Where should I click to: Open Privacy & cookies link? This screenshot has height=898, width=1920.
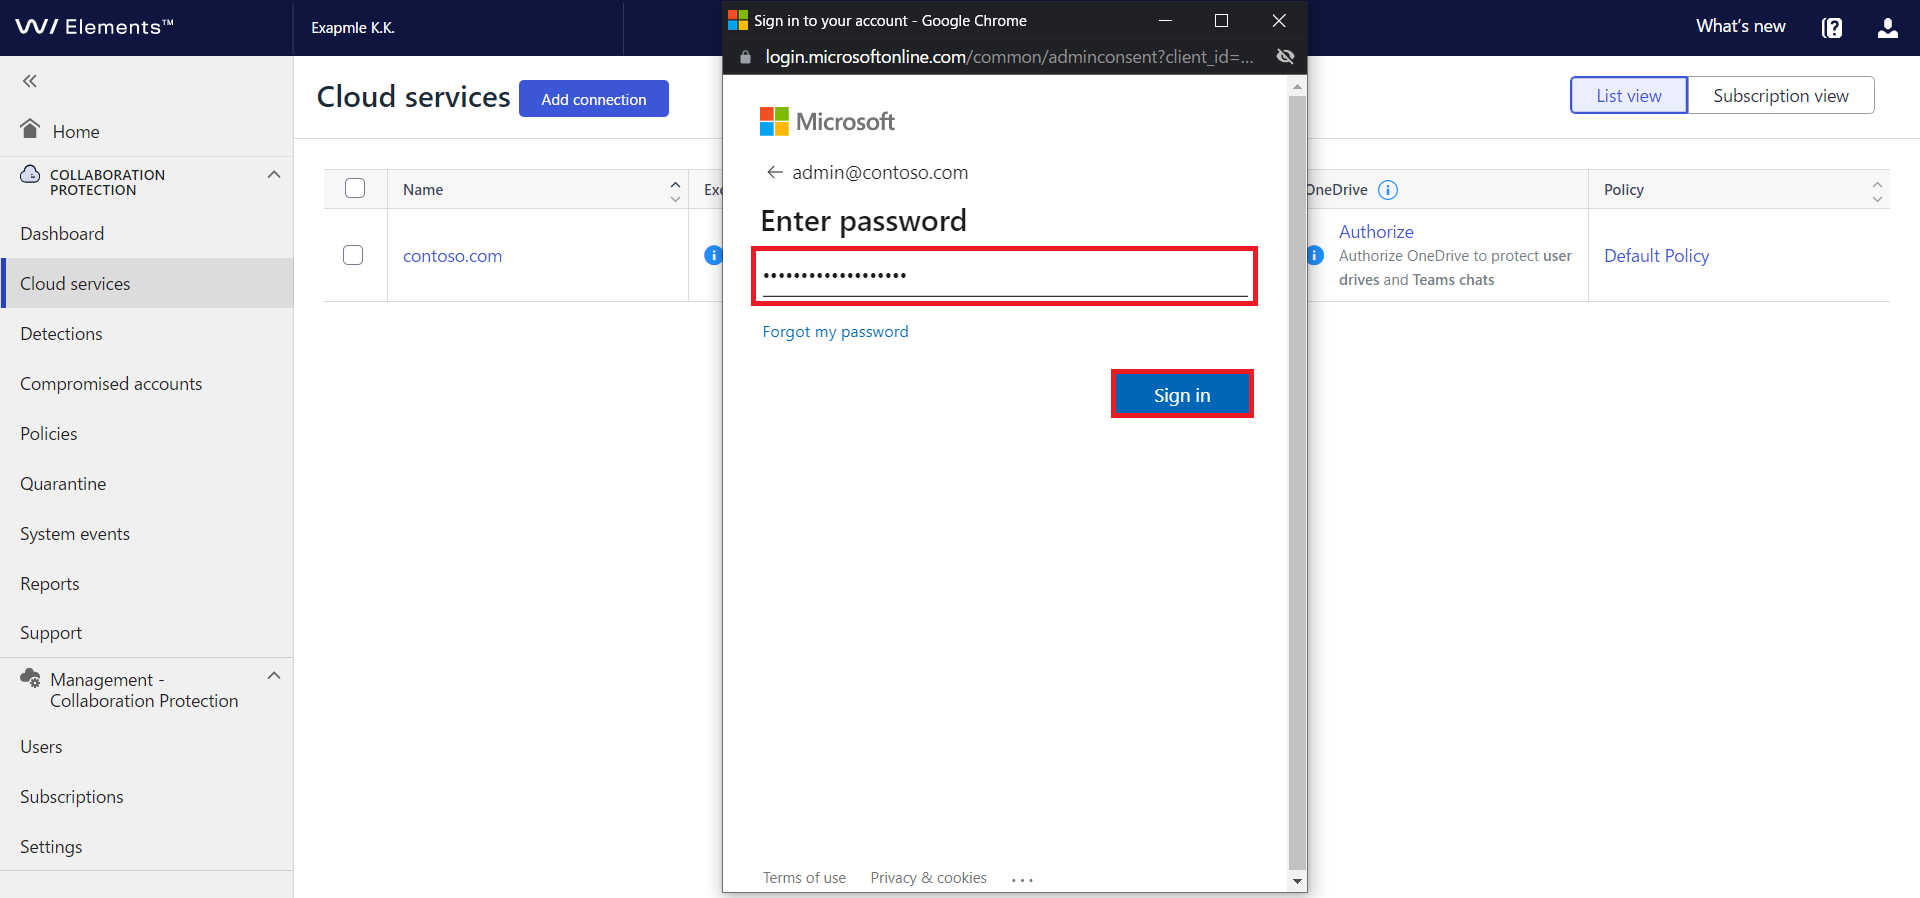(x=928, y=878)
